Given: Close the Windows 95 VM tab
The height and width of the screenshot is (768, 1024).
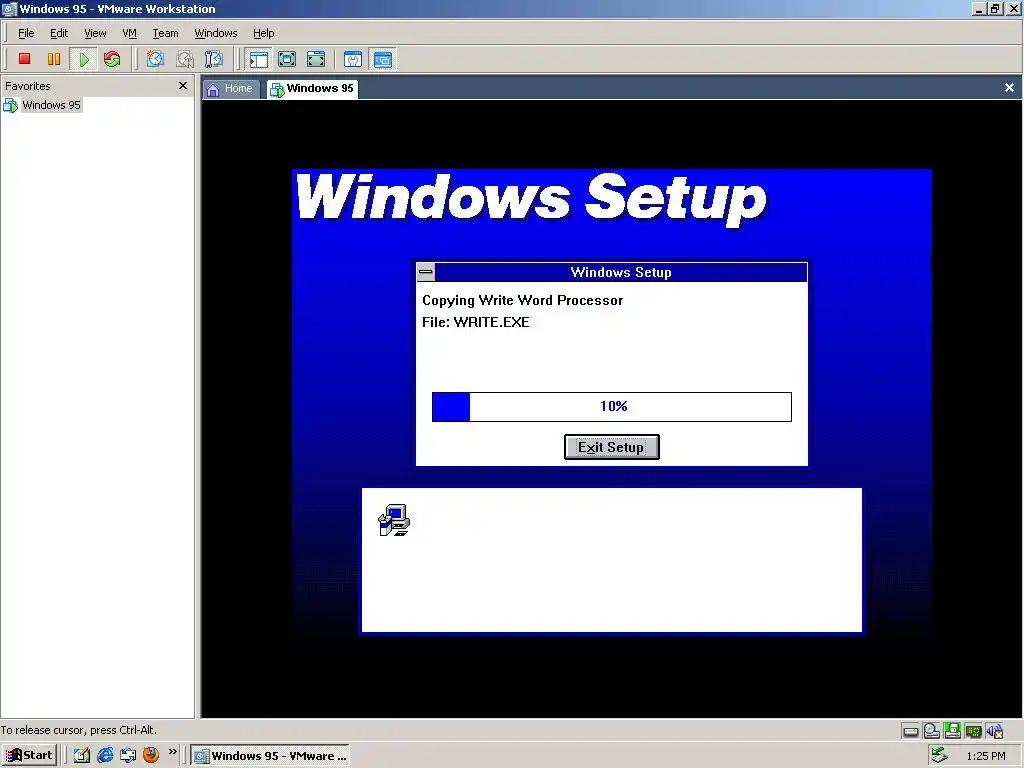Looking at the screenshot, I should pos(1009,88).
